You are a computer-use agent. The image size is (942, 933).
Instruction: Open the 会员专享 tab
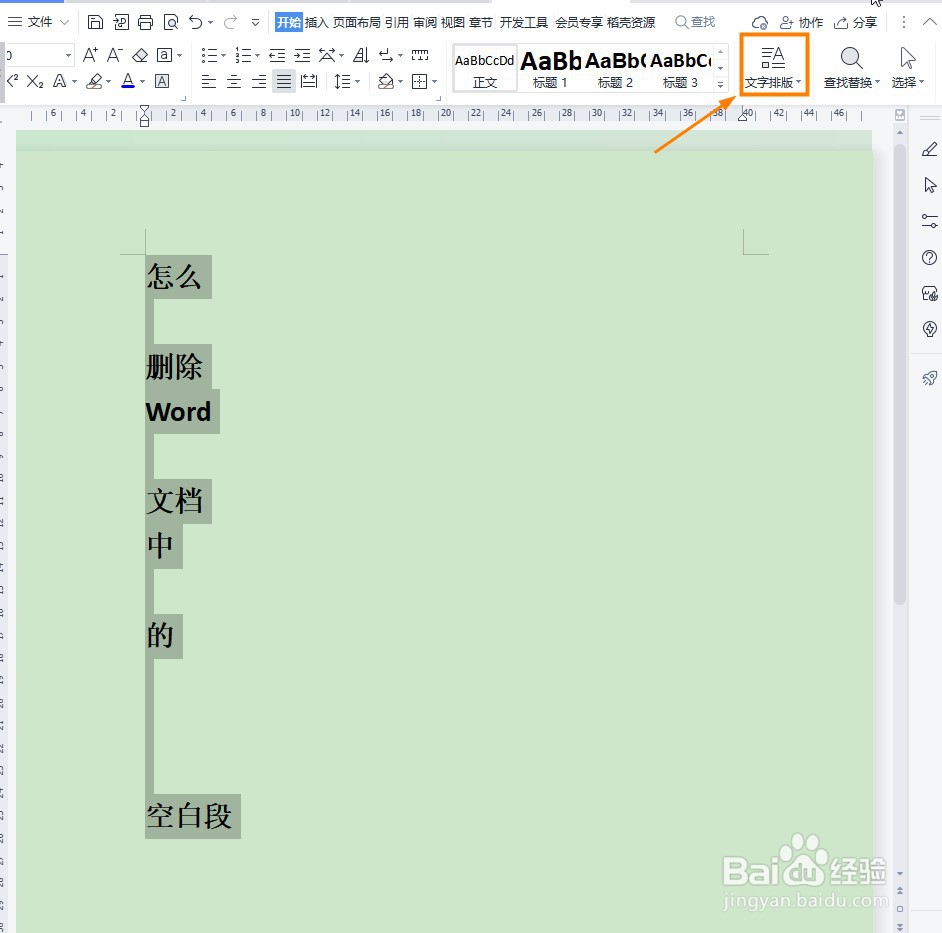click(x=578, y=23)
